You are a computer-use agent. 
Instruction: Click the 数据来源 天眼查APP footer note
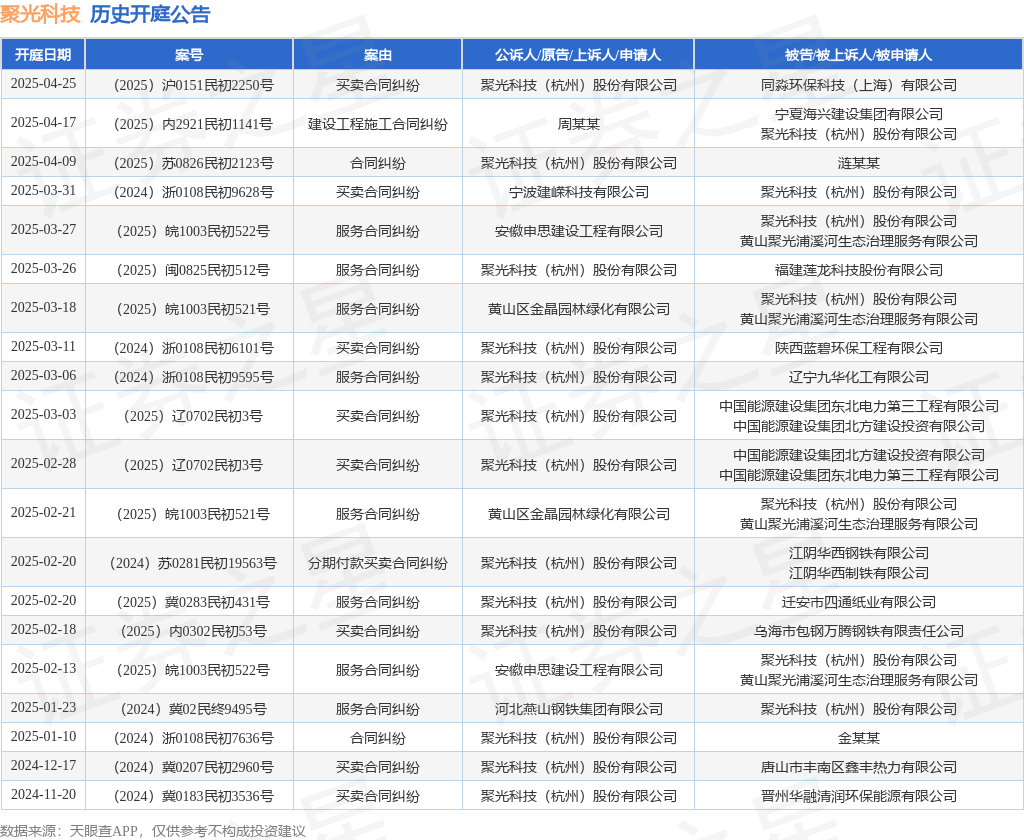(153, 831)
